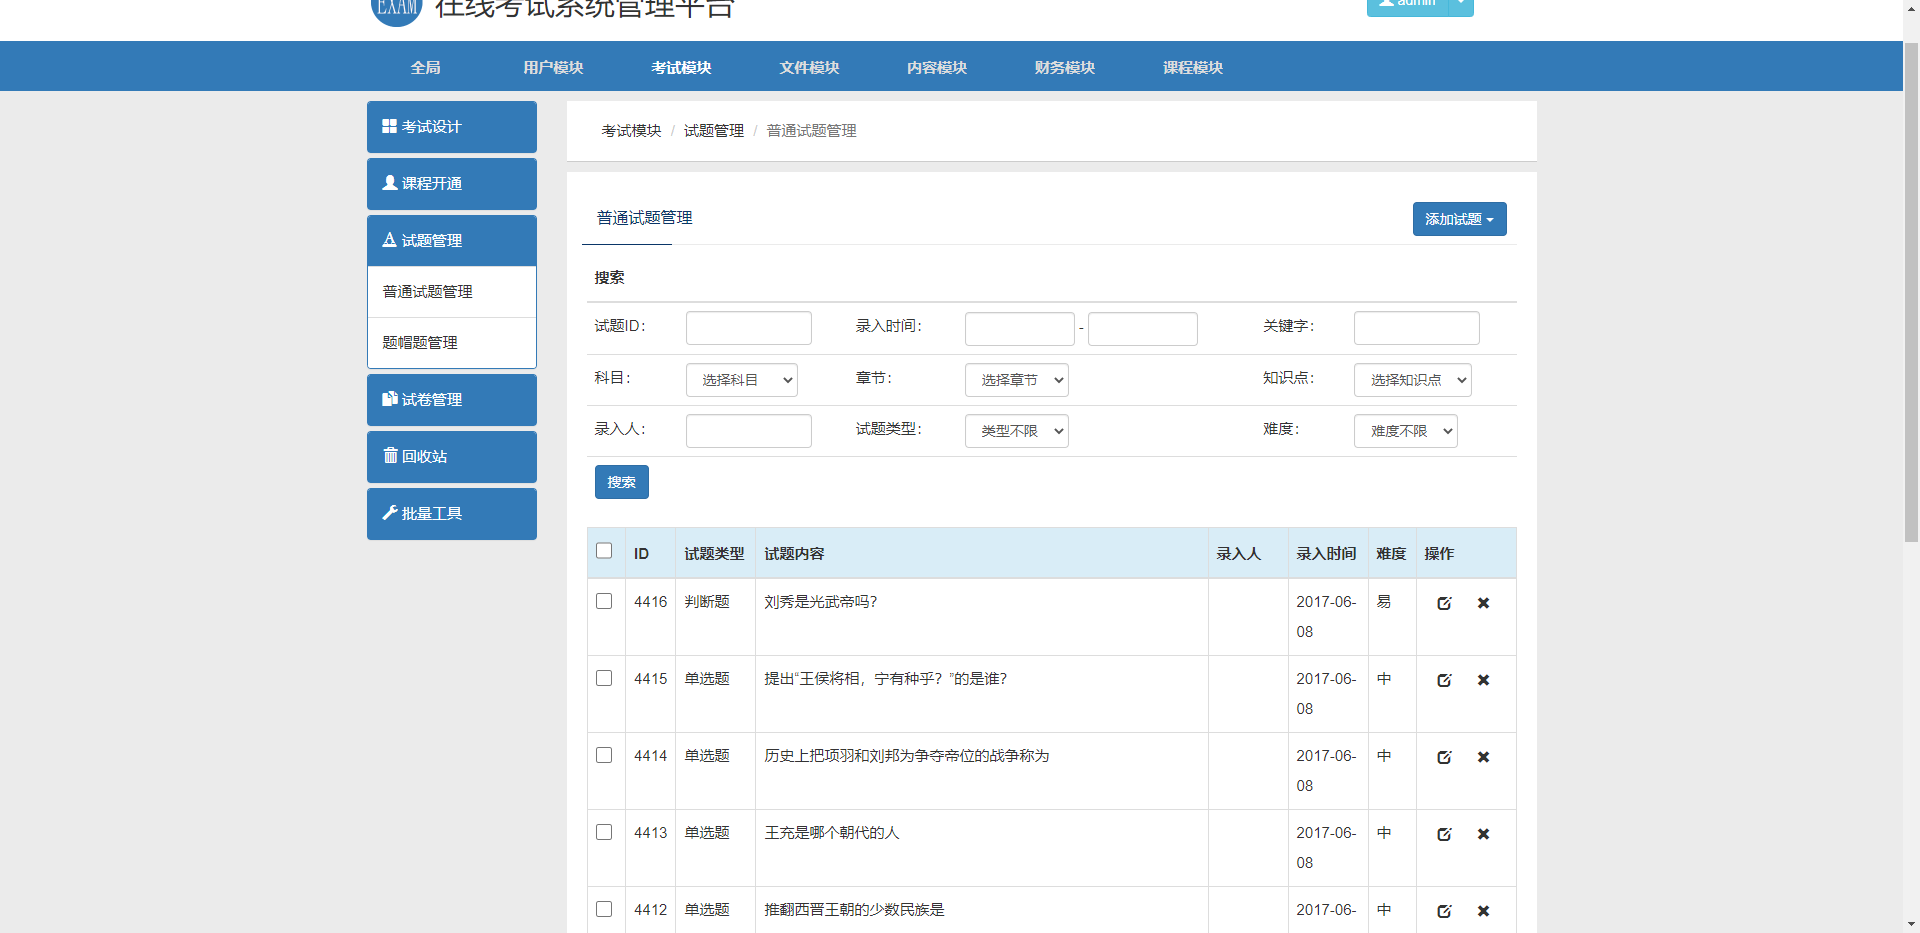The image size is (1920, 933).
Task: Switch to the 全局 nav tab
Action: pos(425,67)
